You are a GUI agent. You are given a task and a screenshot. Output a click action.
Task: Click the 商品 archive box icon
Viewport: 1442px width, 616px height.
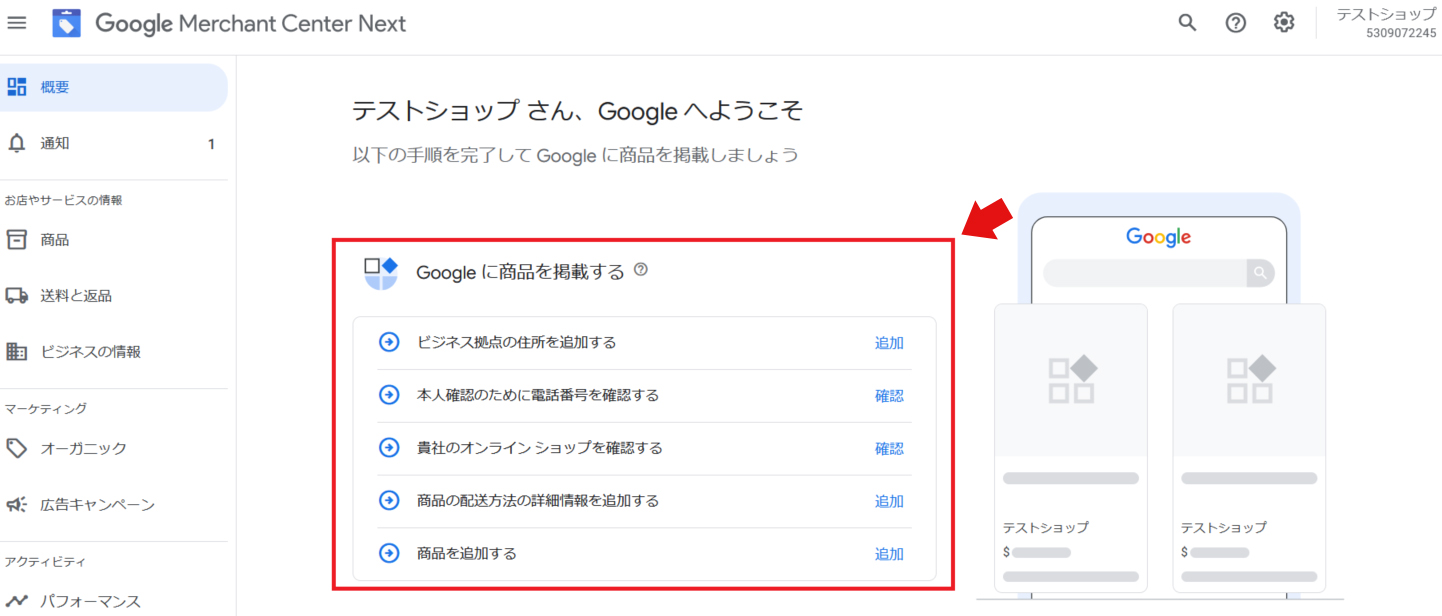click(17, 240)
